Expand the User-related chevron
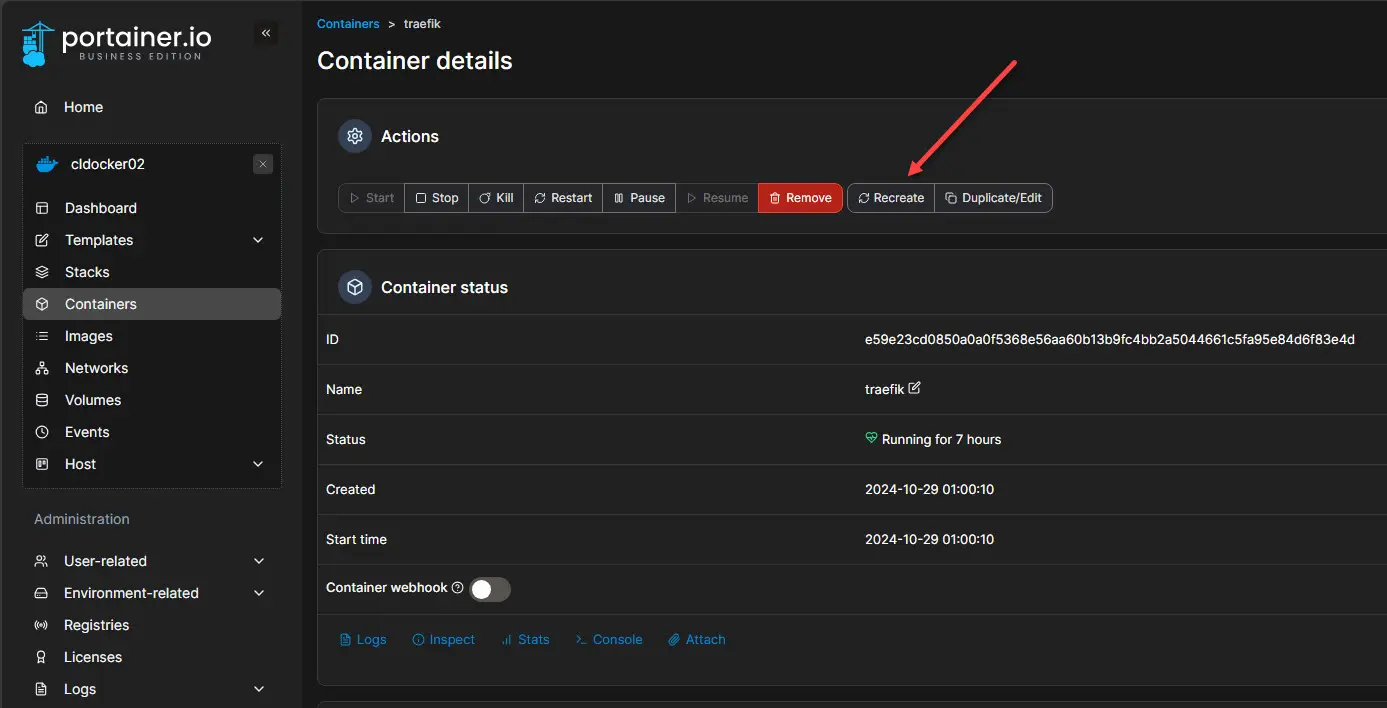This screenshot has height=708, width=1387. (x=259, y=561)
